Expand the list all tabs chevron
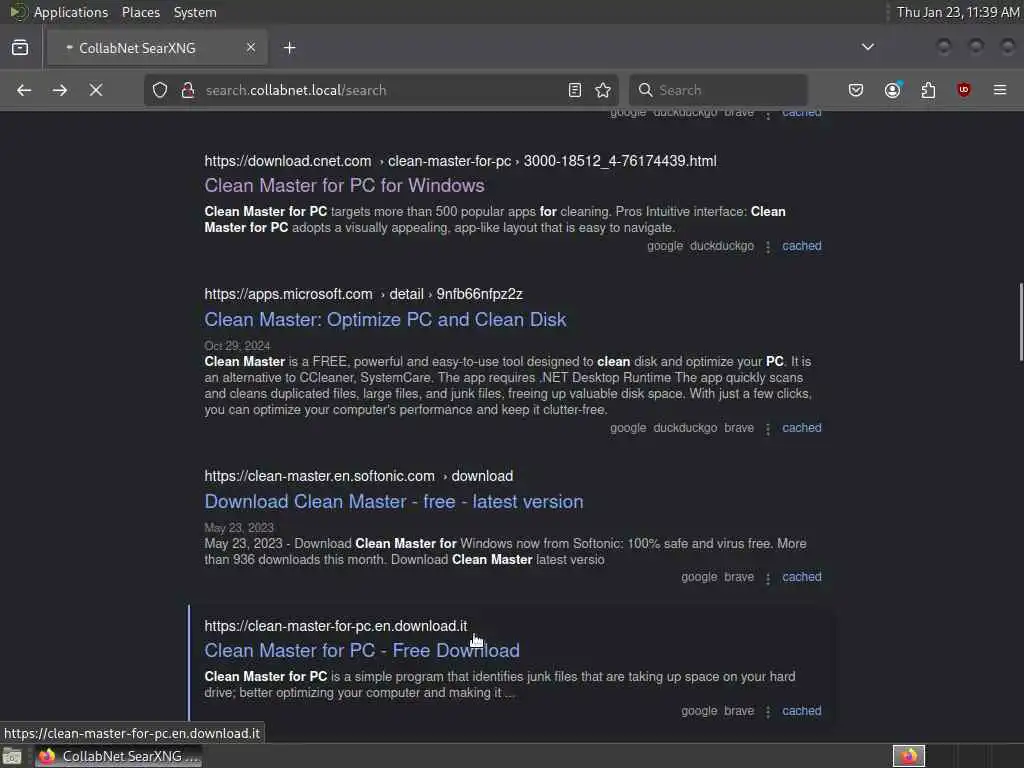The height and width of the screenshot is (768, 1024). click(x=867, y=47)
